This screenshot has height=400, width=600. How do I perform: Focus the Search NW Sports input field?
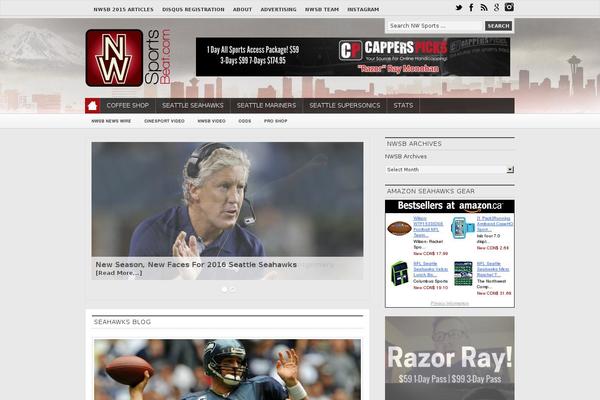click(x=435, y=26)
